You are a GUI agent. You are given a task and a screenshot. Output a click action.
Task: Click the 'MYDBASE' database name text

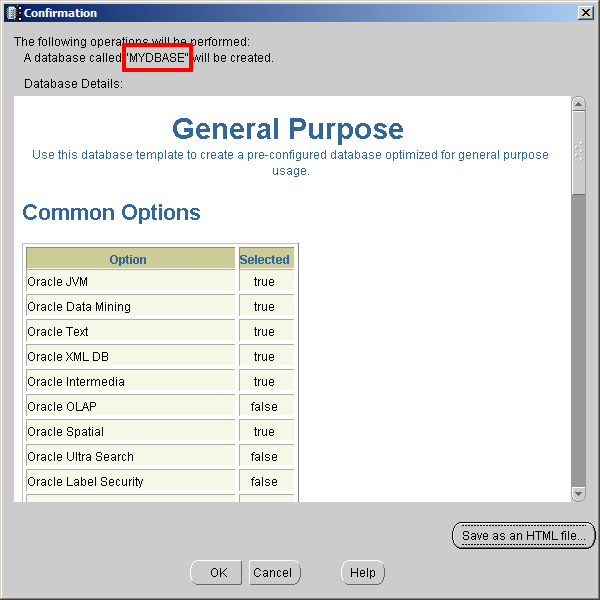pyautogui.click(x=157, y=58)
